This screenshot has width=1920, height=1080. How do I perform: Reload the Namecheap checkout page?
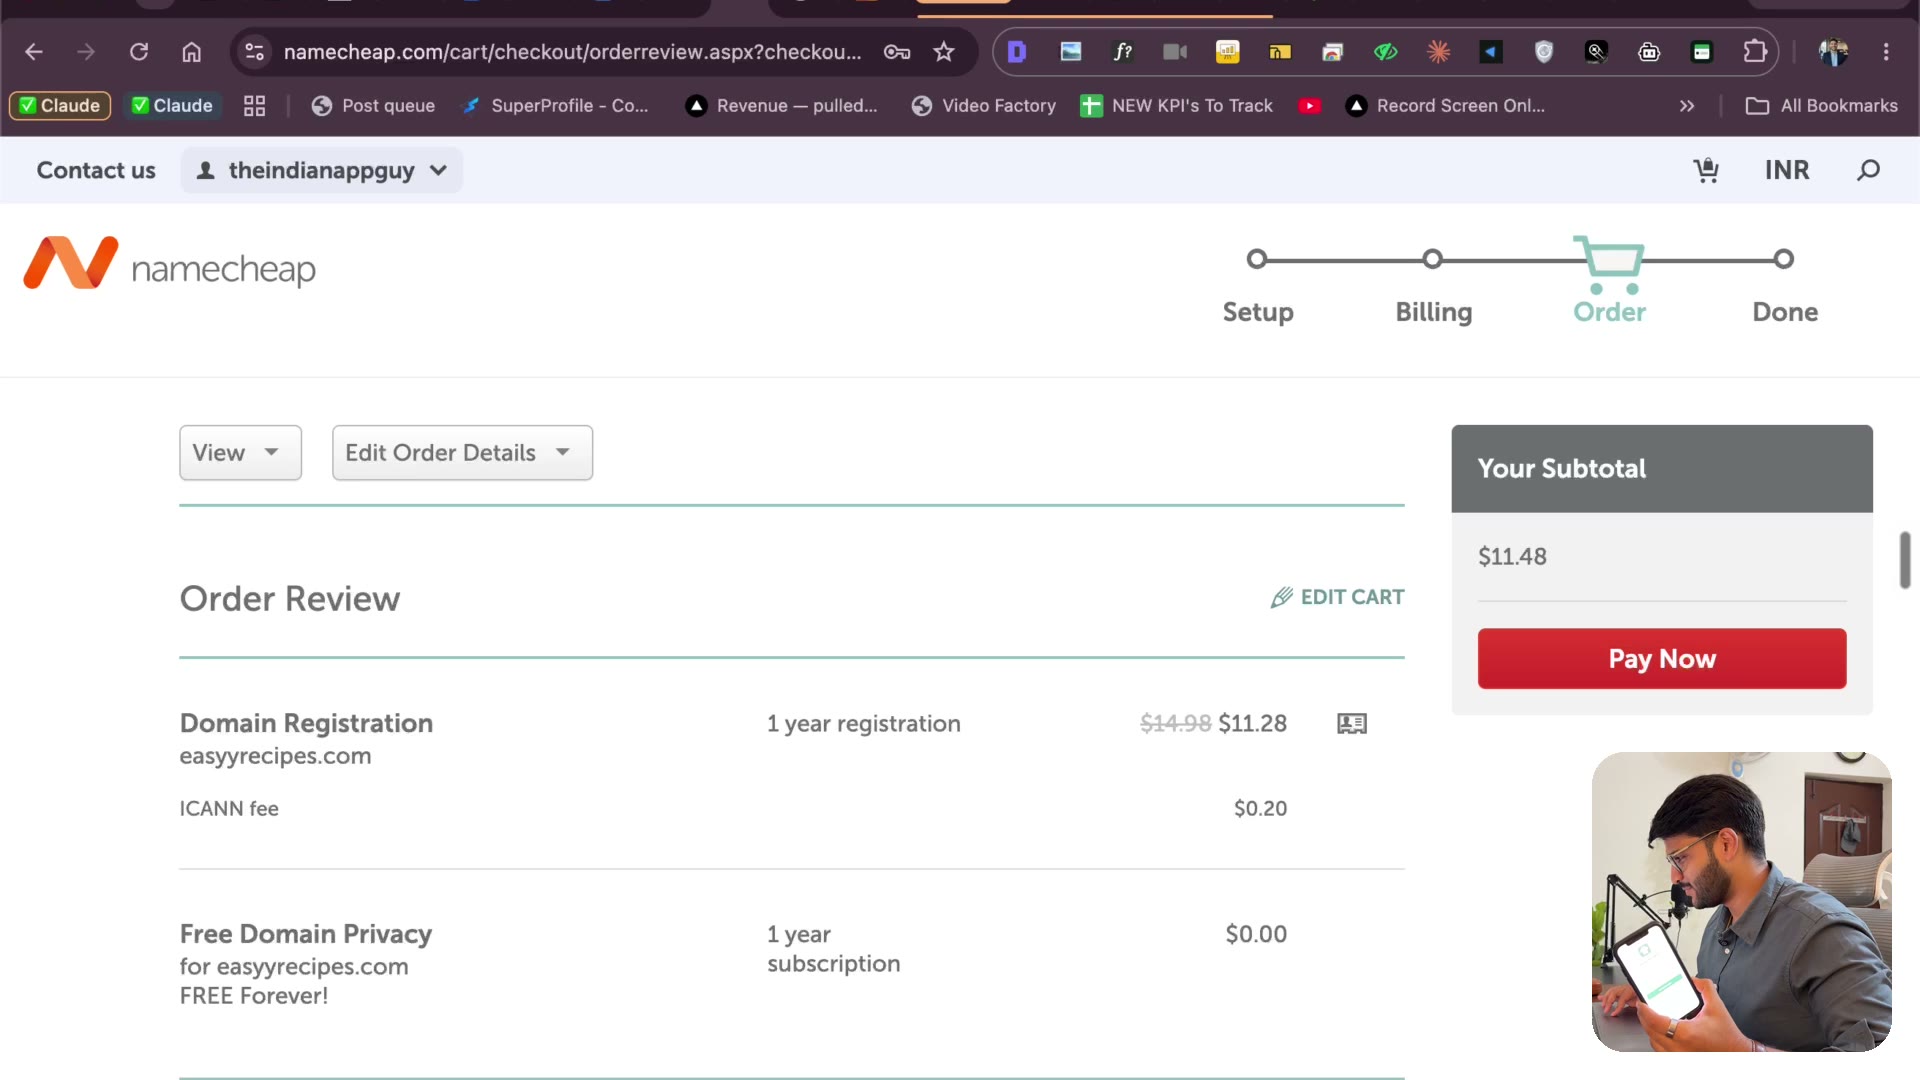click(139, 52)
